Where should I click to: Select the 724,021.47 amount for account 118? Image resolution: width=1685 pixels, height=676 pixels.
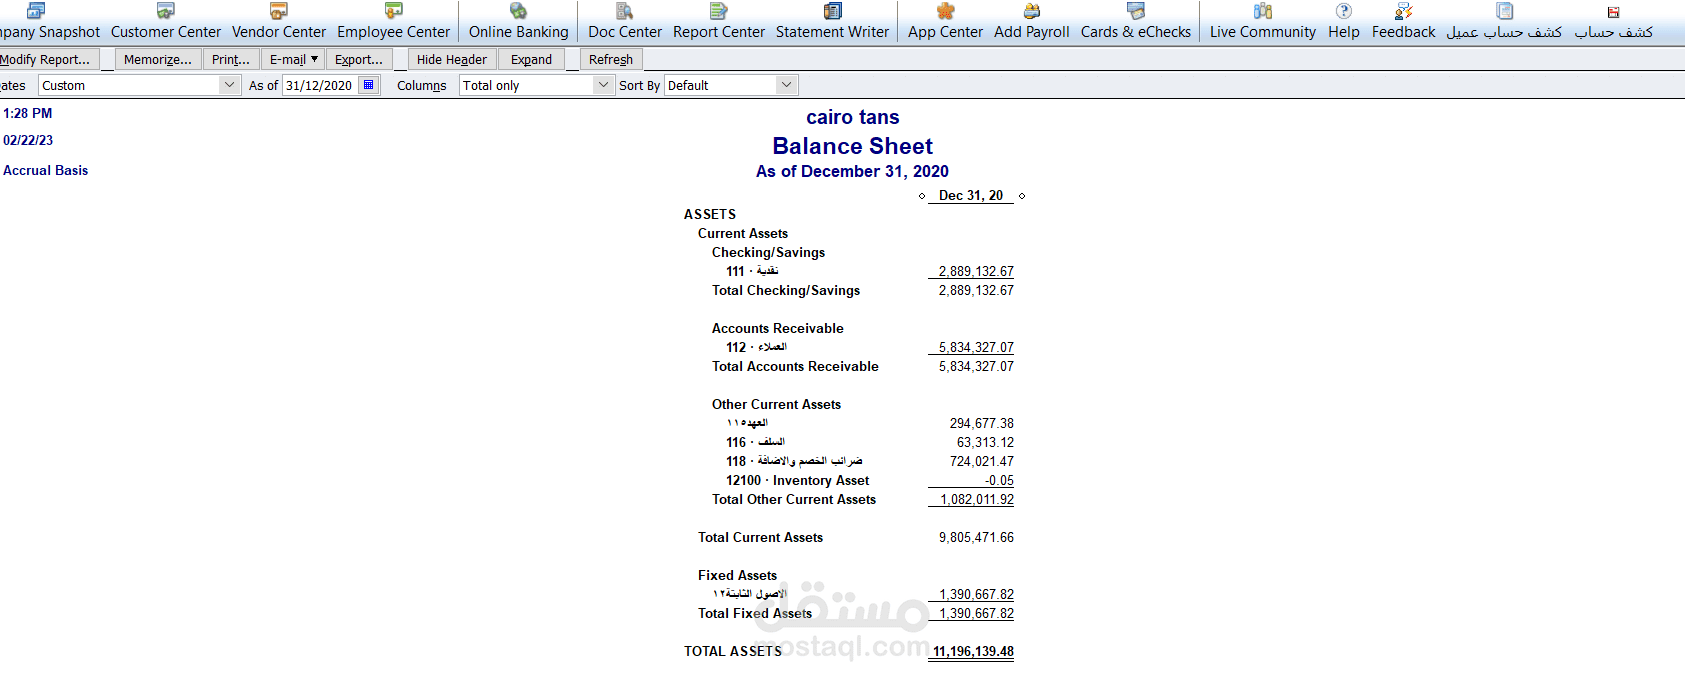click(x=982, y=462)
